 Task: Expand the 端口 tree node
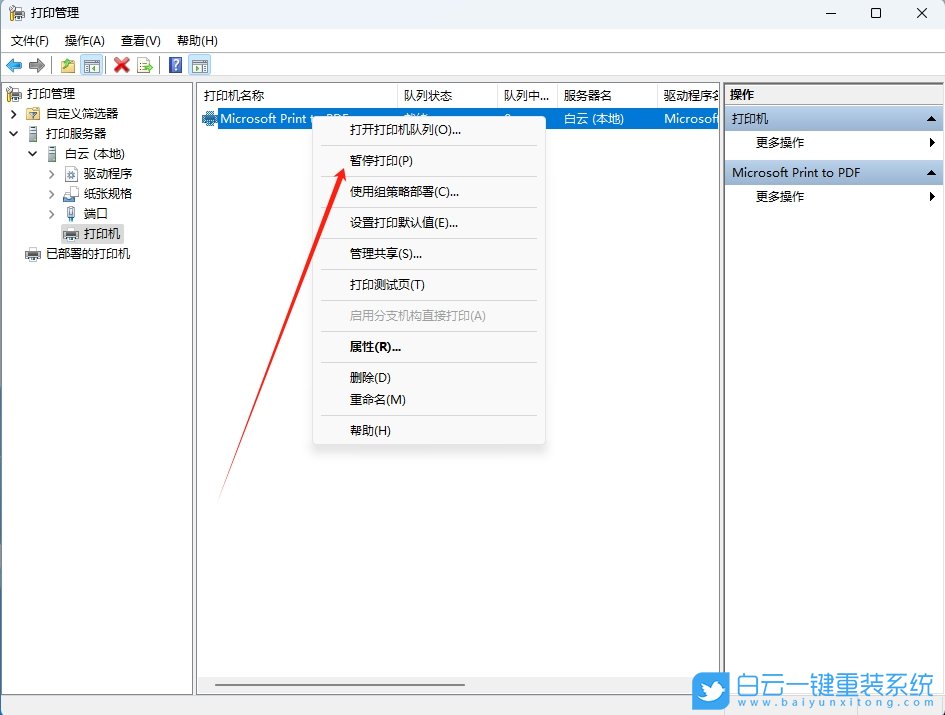[51, 213]
